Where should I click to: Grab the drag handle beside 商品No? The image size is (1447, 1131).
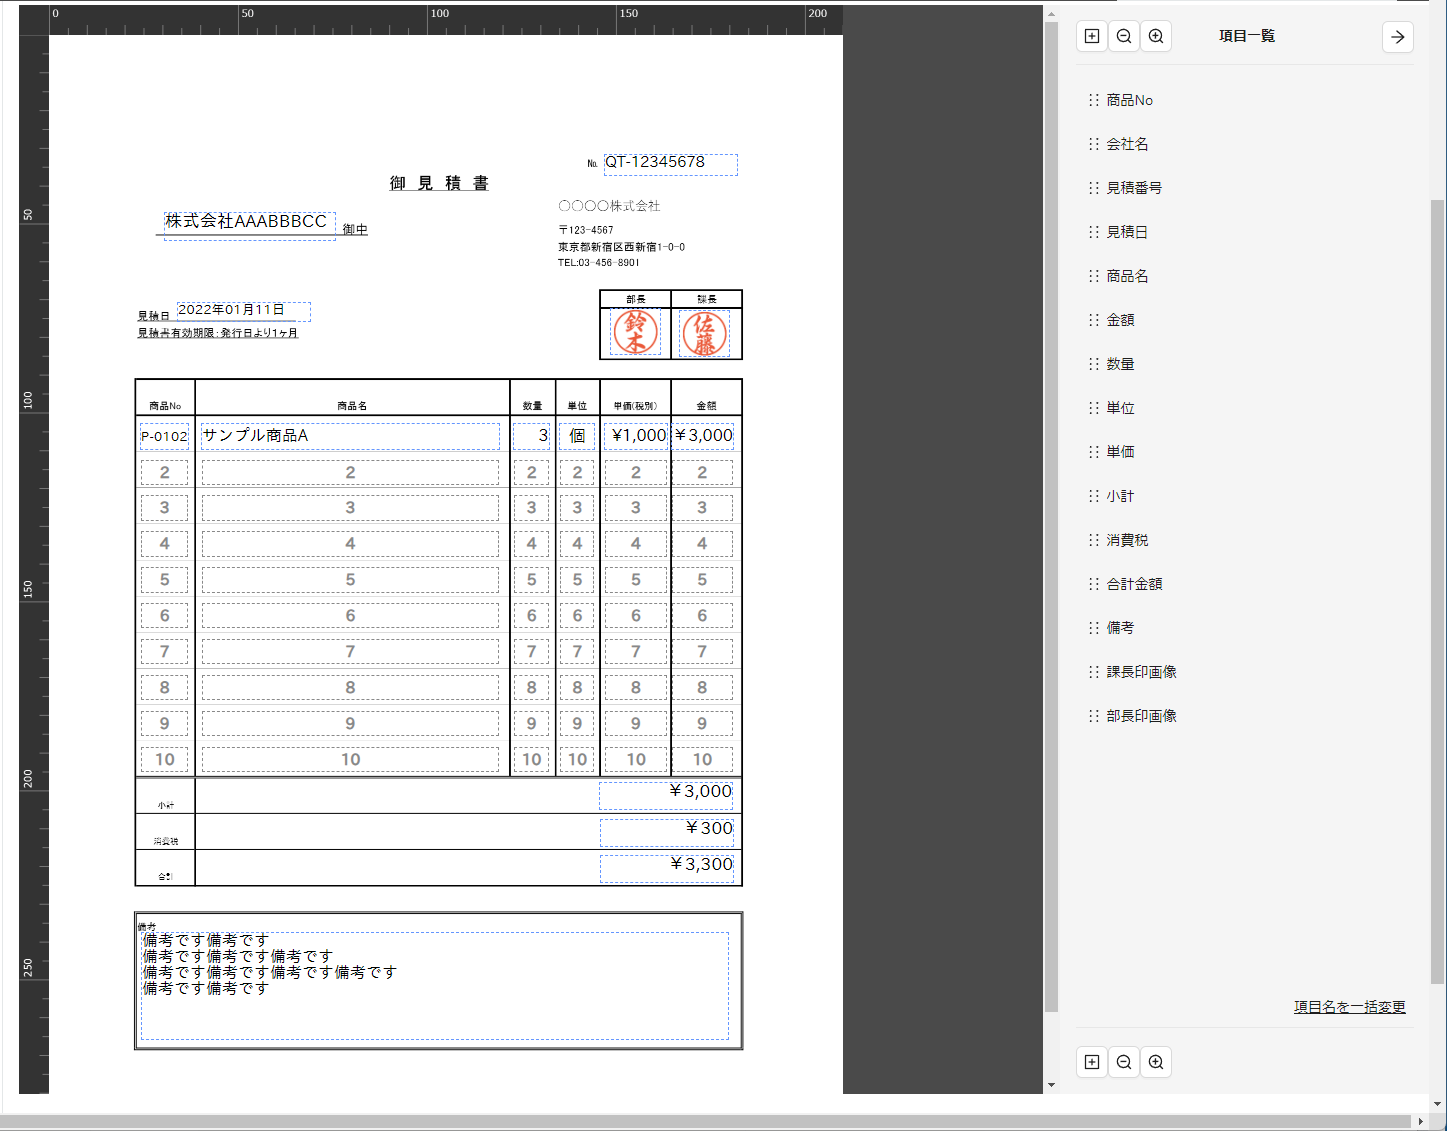[1093, 100]
